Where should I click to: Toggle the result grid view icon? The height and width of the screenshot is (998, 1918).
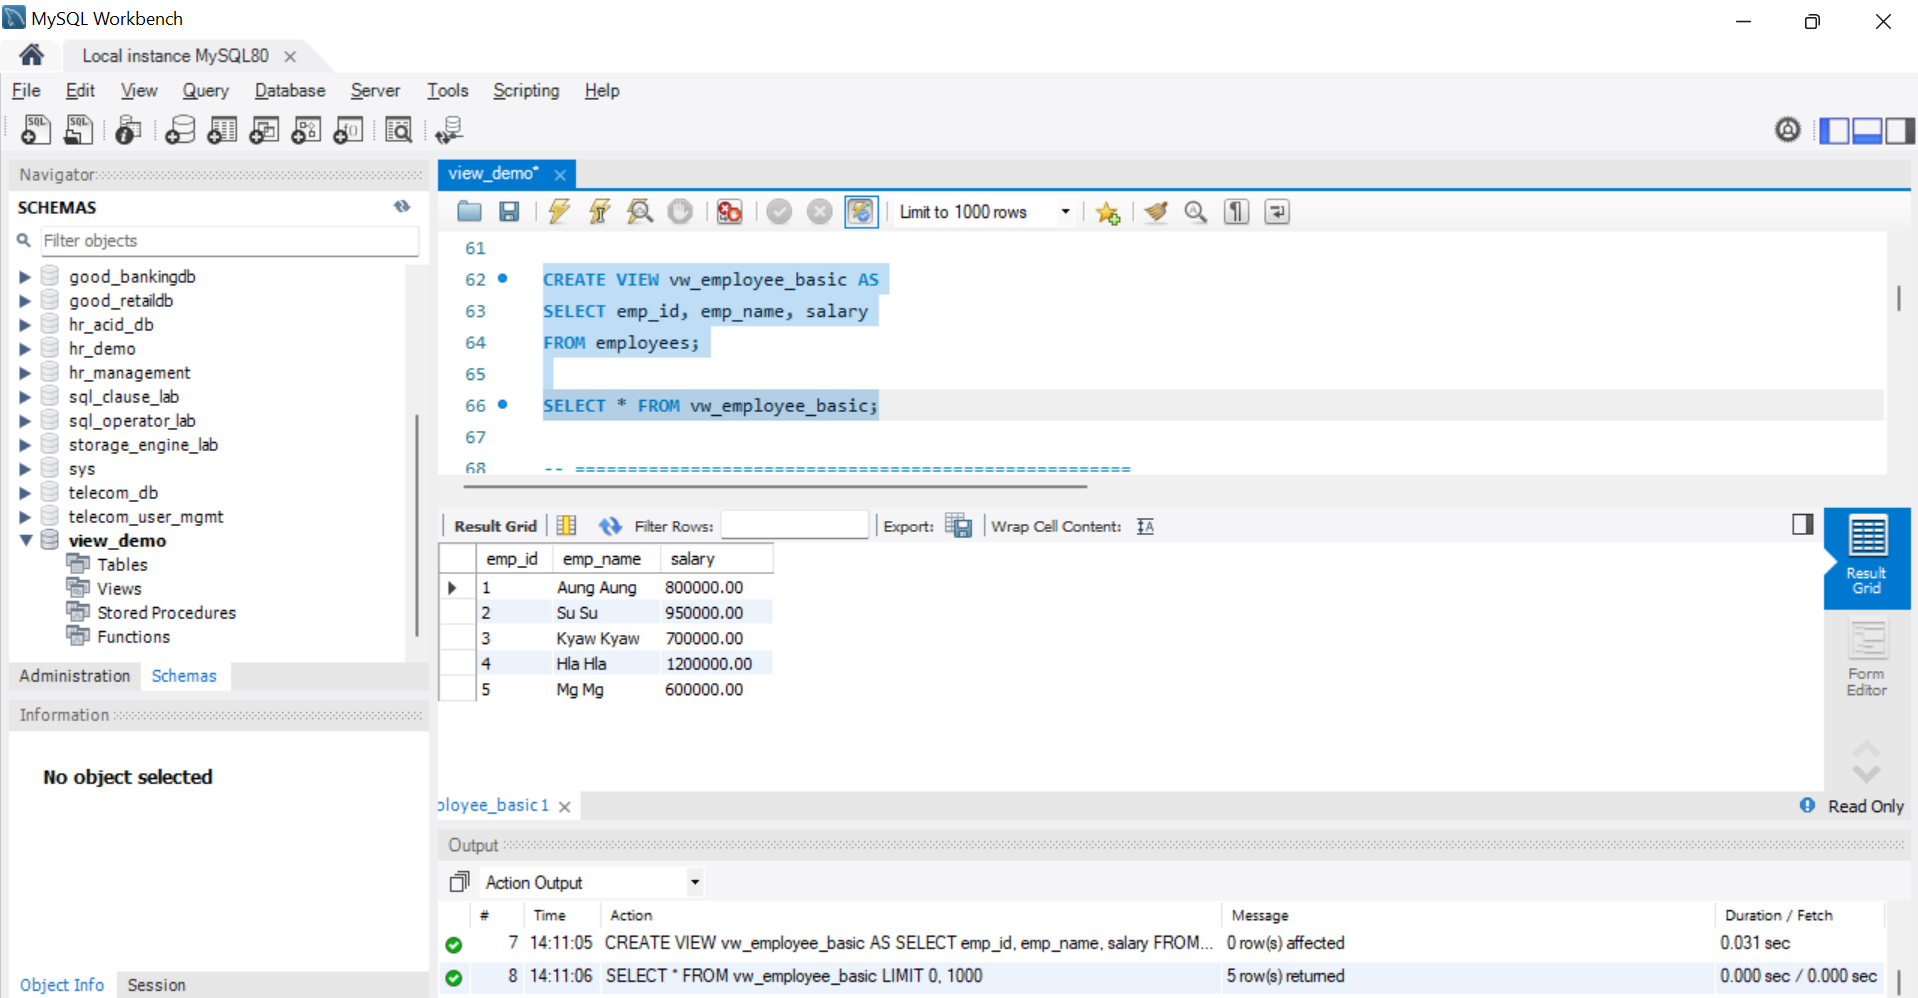click(566, 525)
